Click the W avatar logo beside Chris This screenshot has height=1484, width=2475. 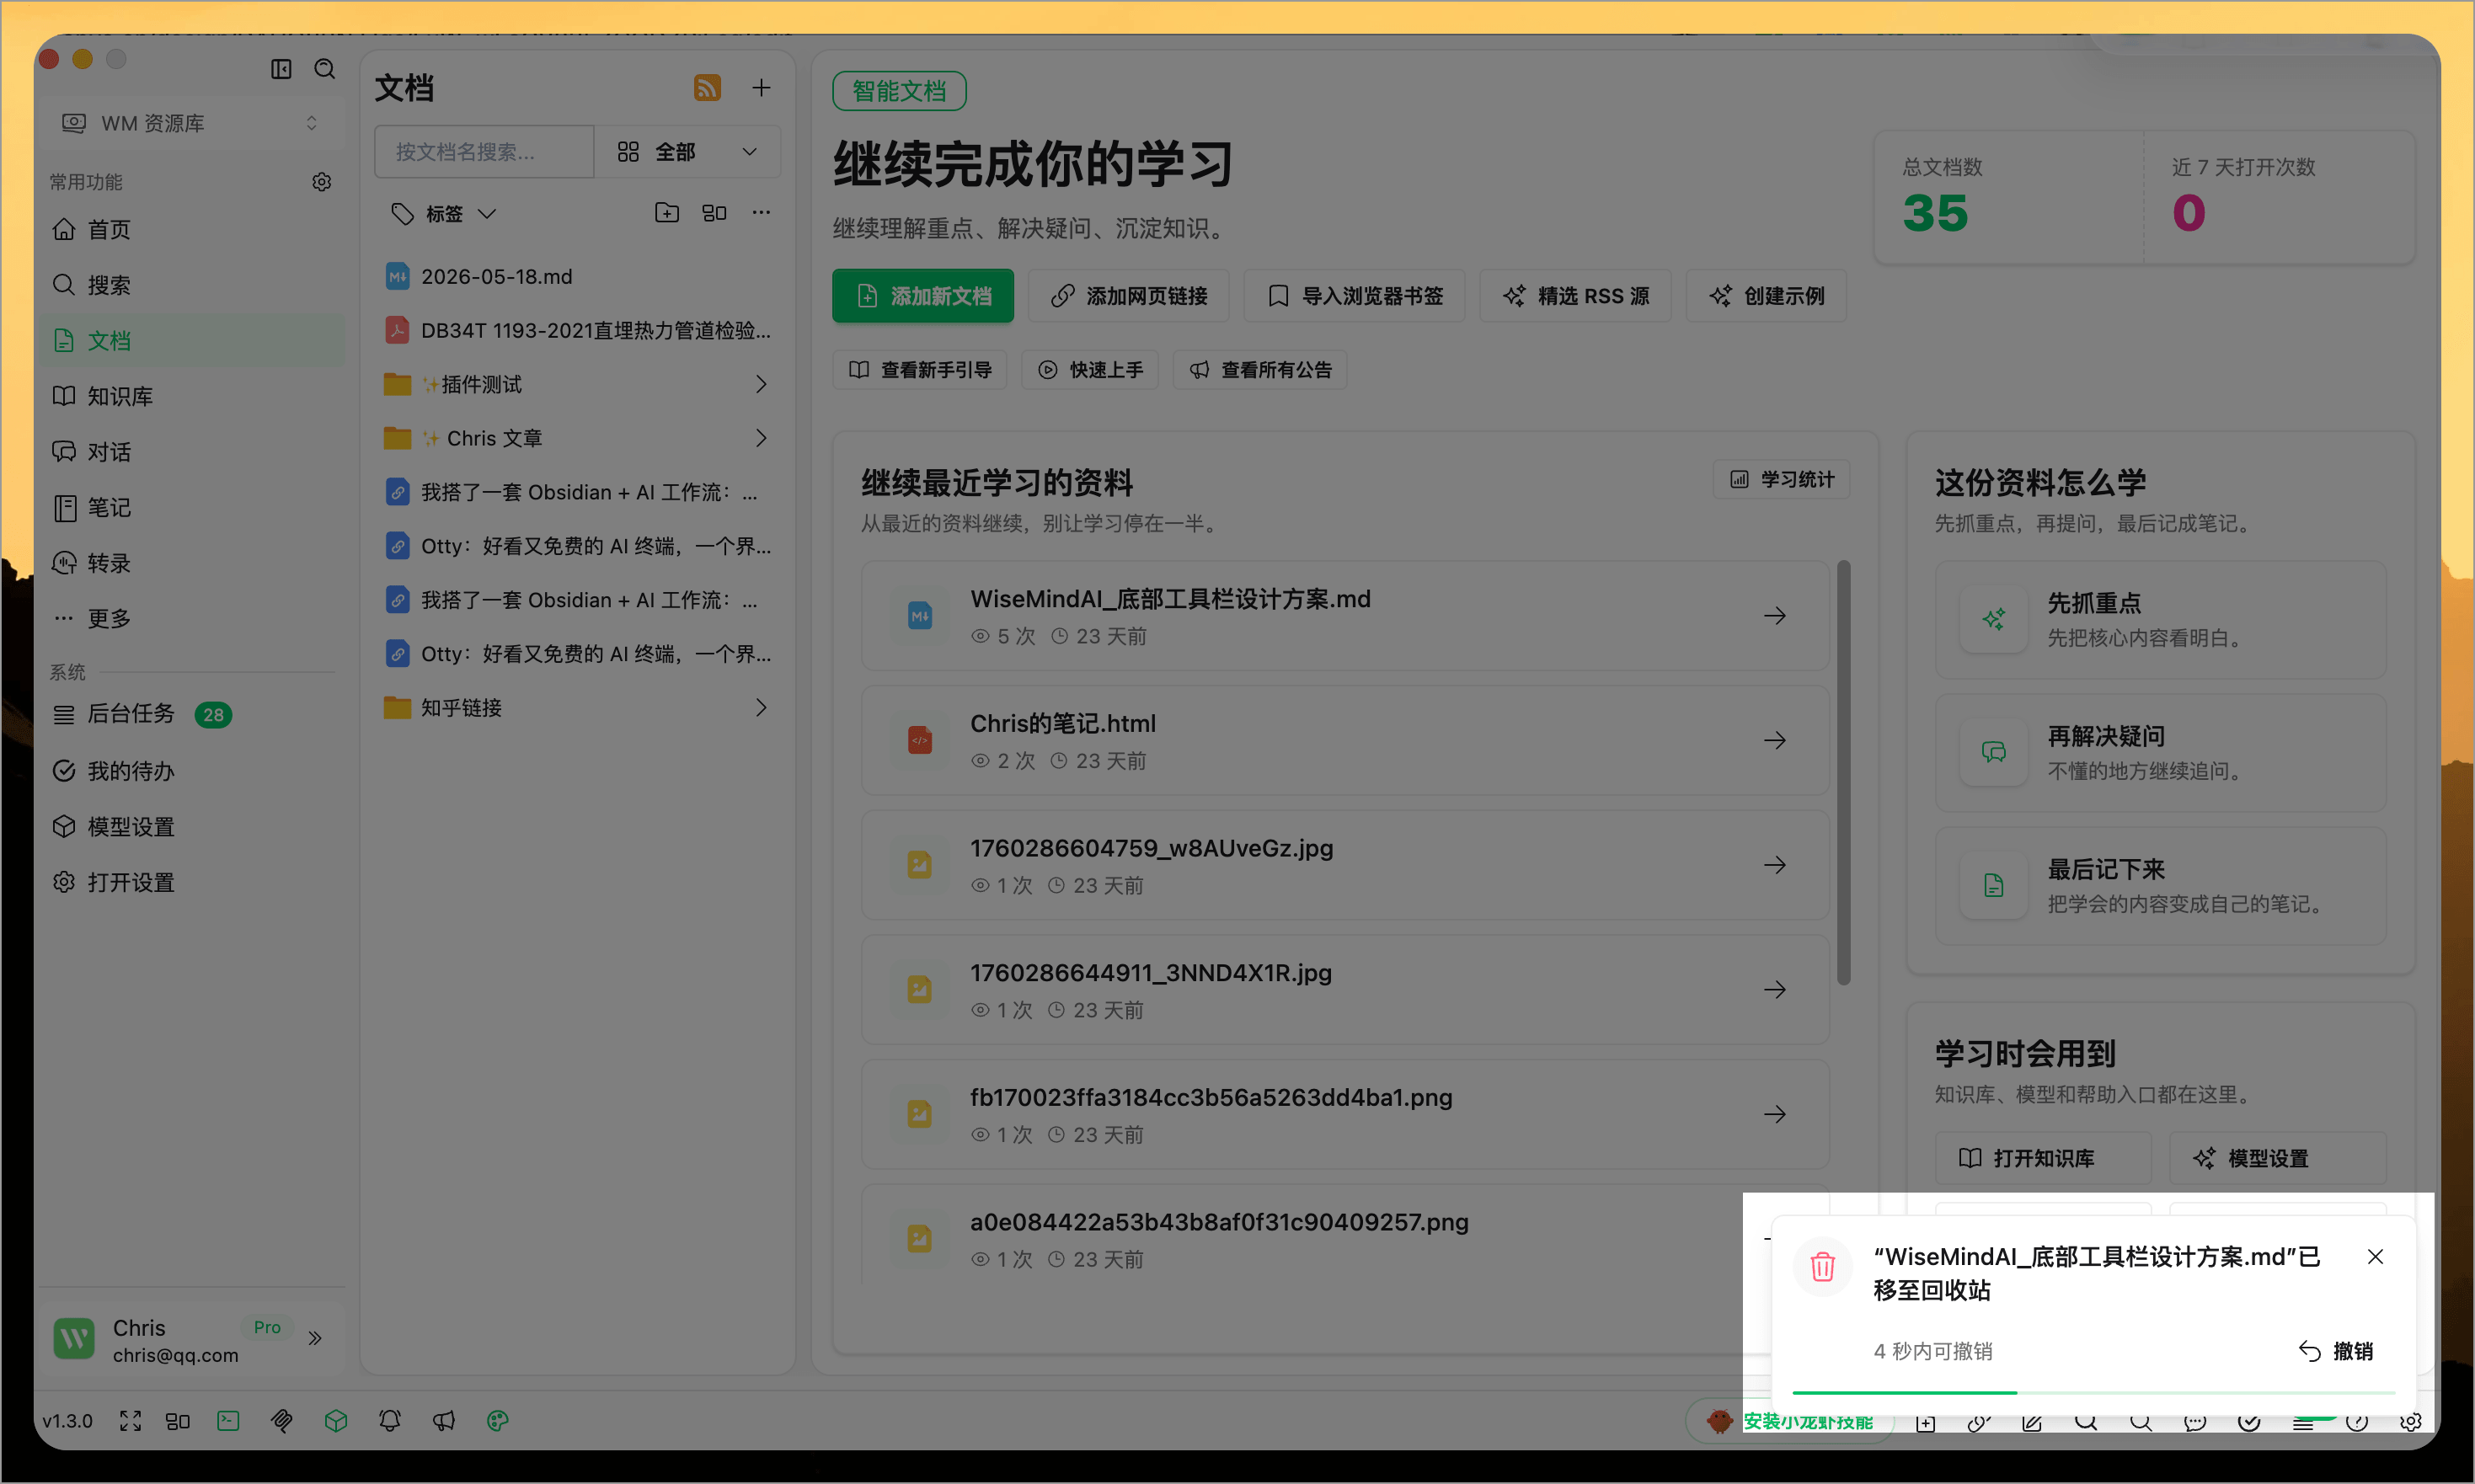(74, 1338)
